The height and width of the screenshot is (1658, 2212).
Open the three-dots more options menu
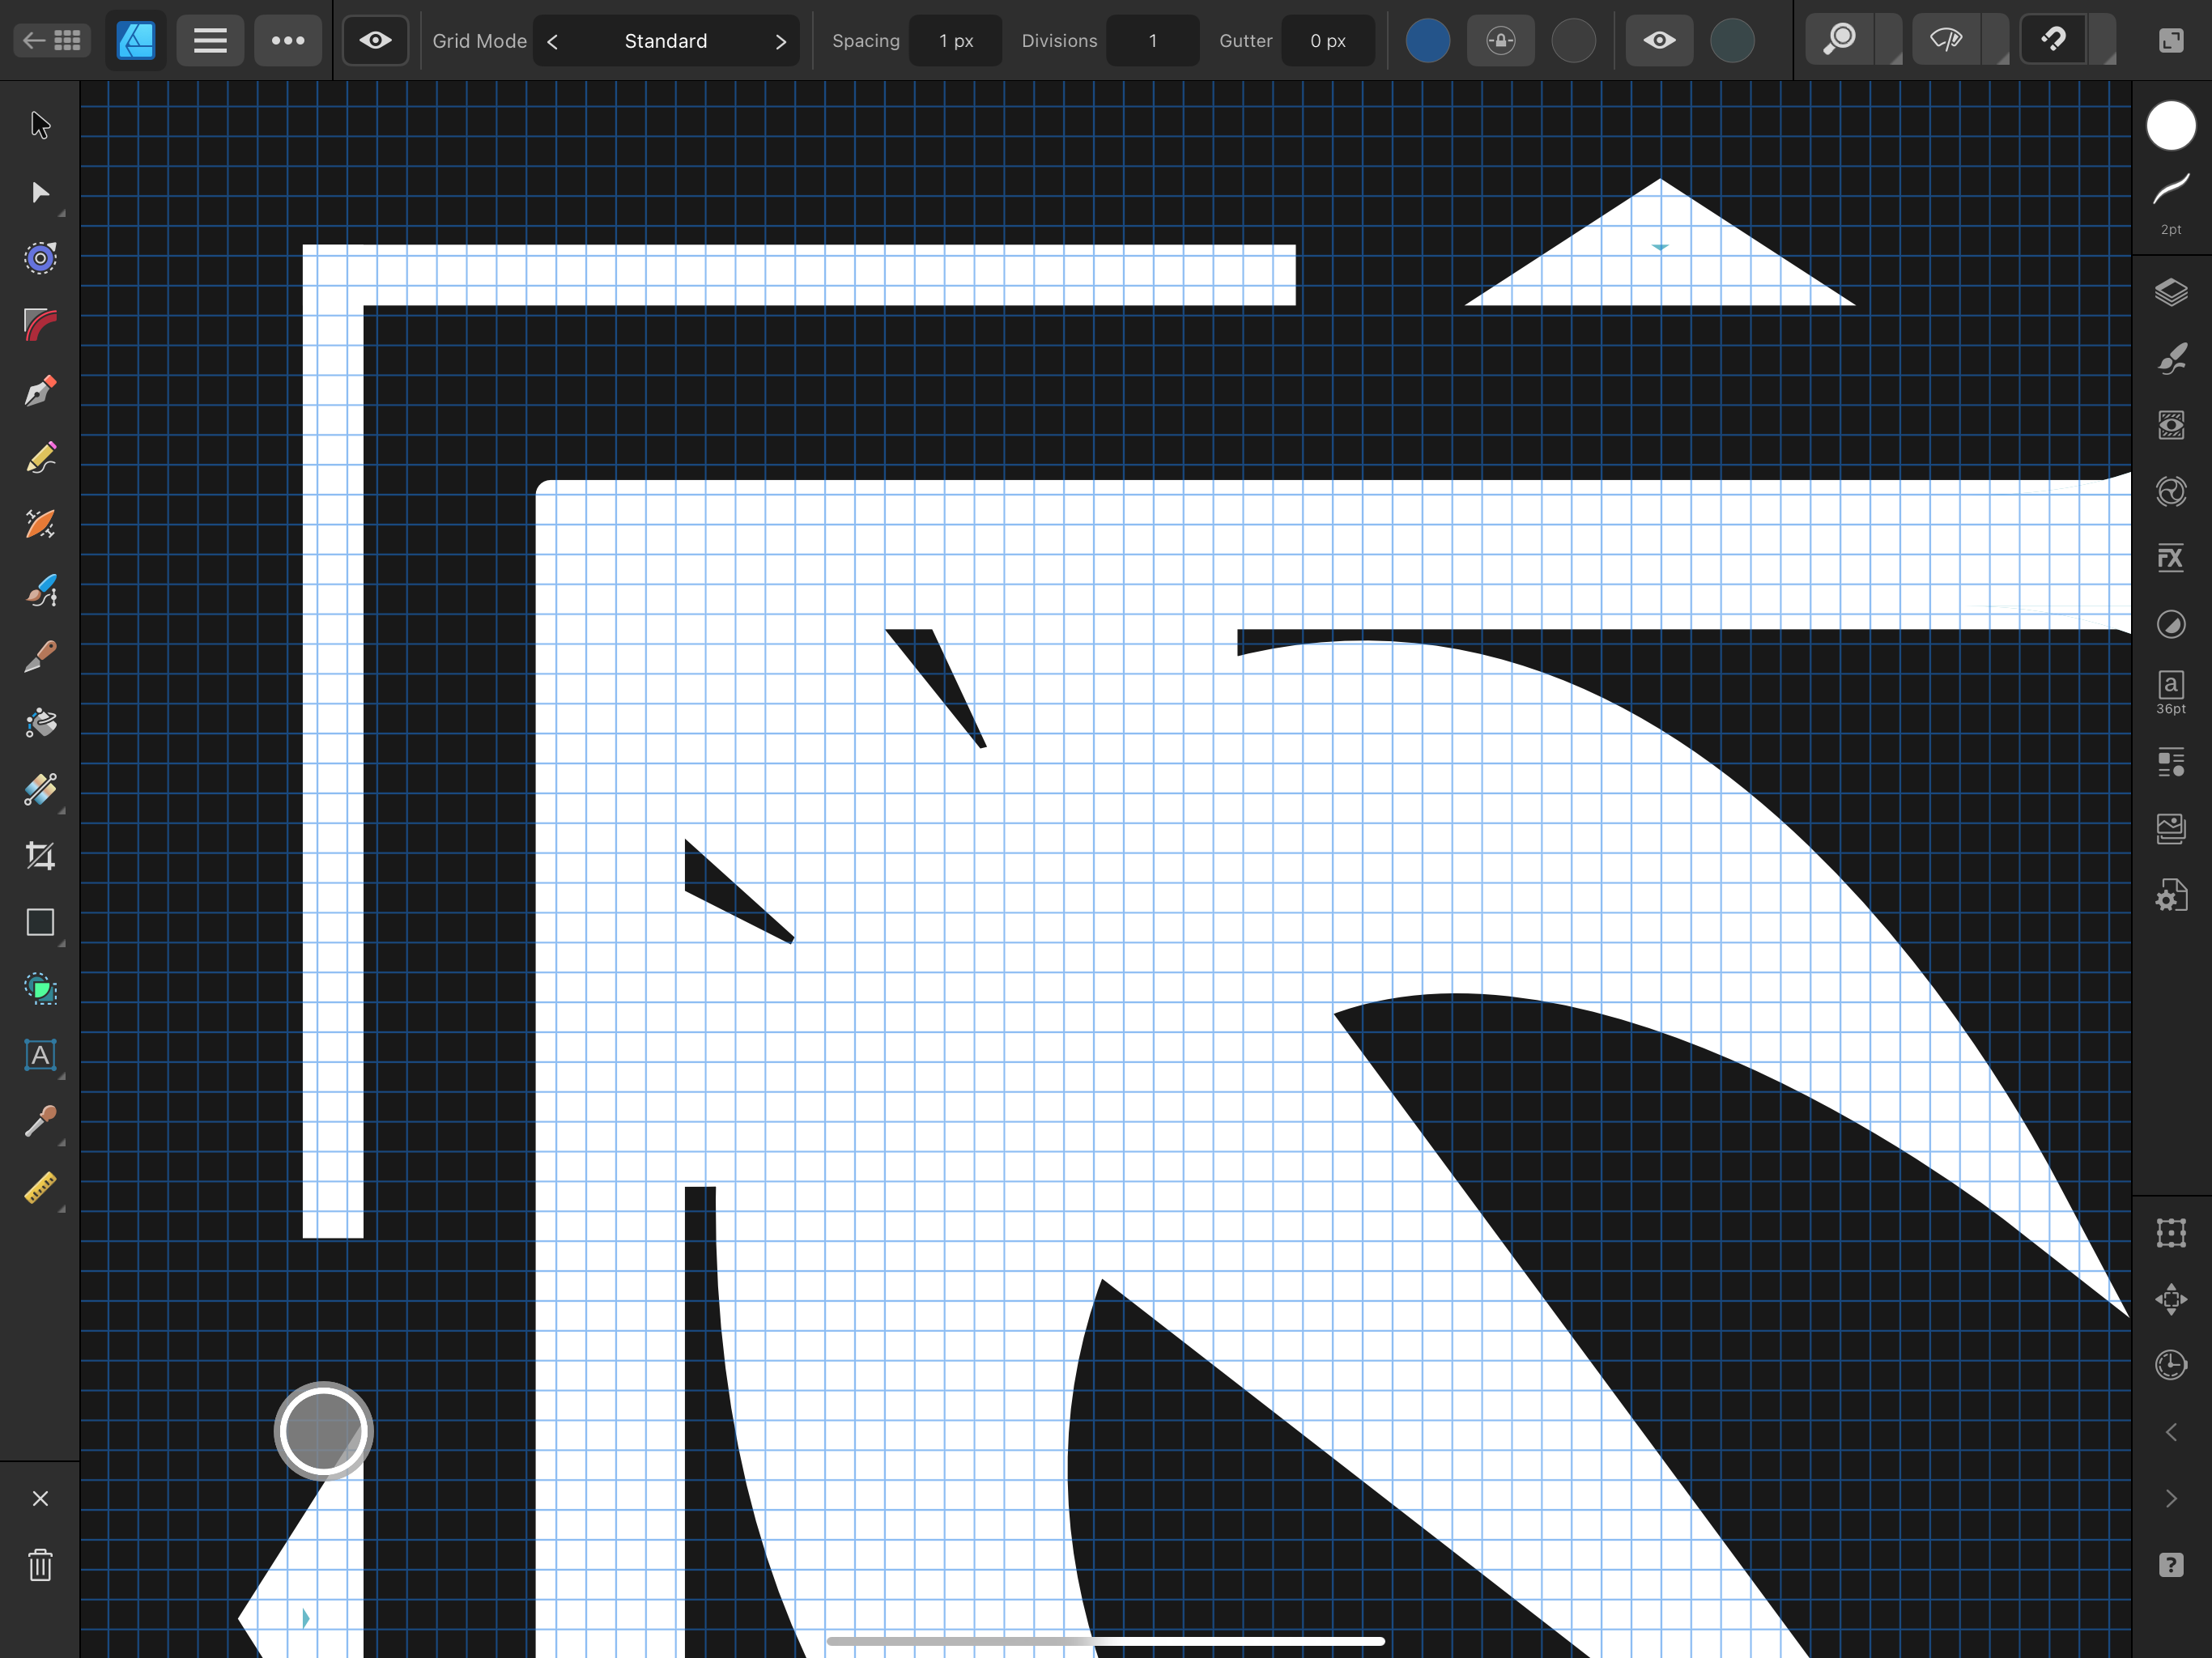click(x=288, y=40)
